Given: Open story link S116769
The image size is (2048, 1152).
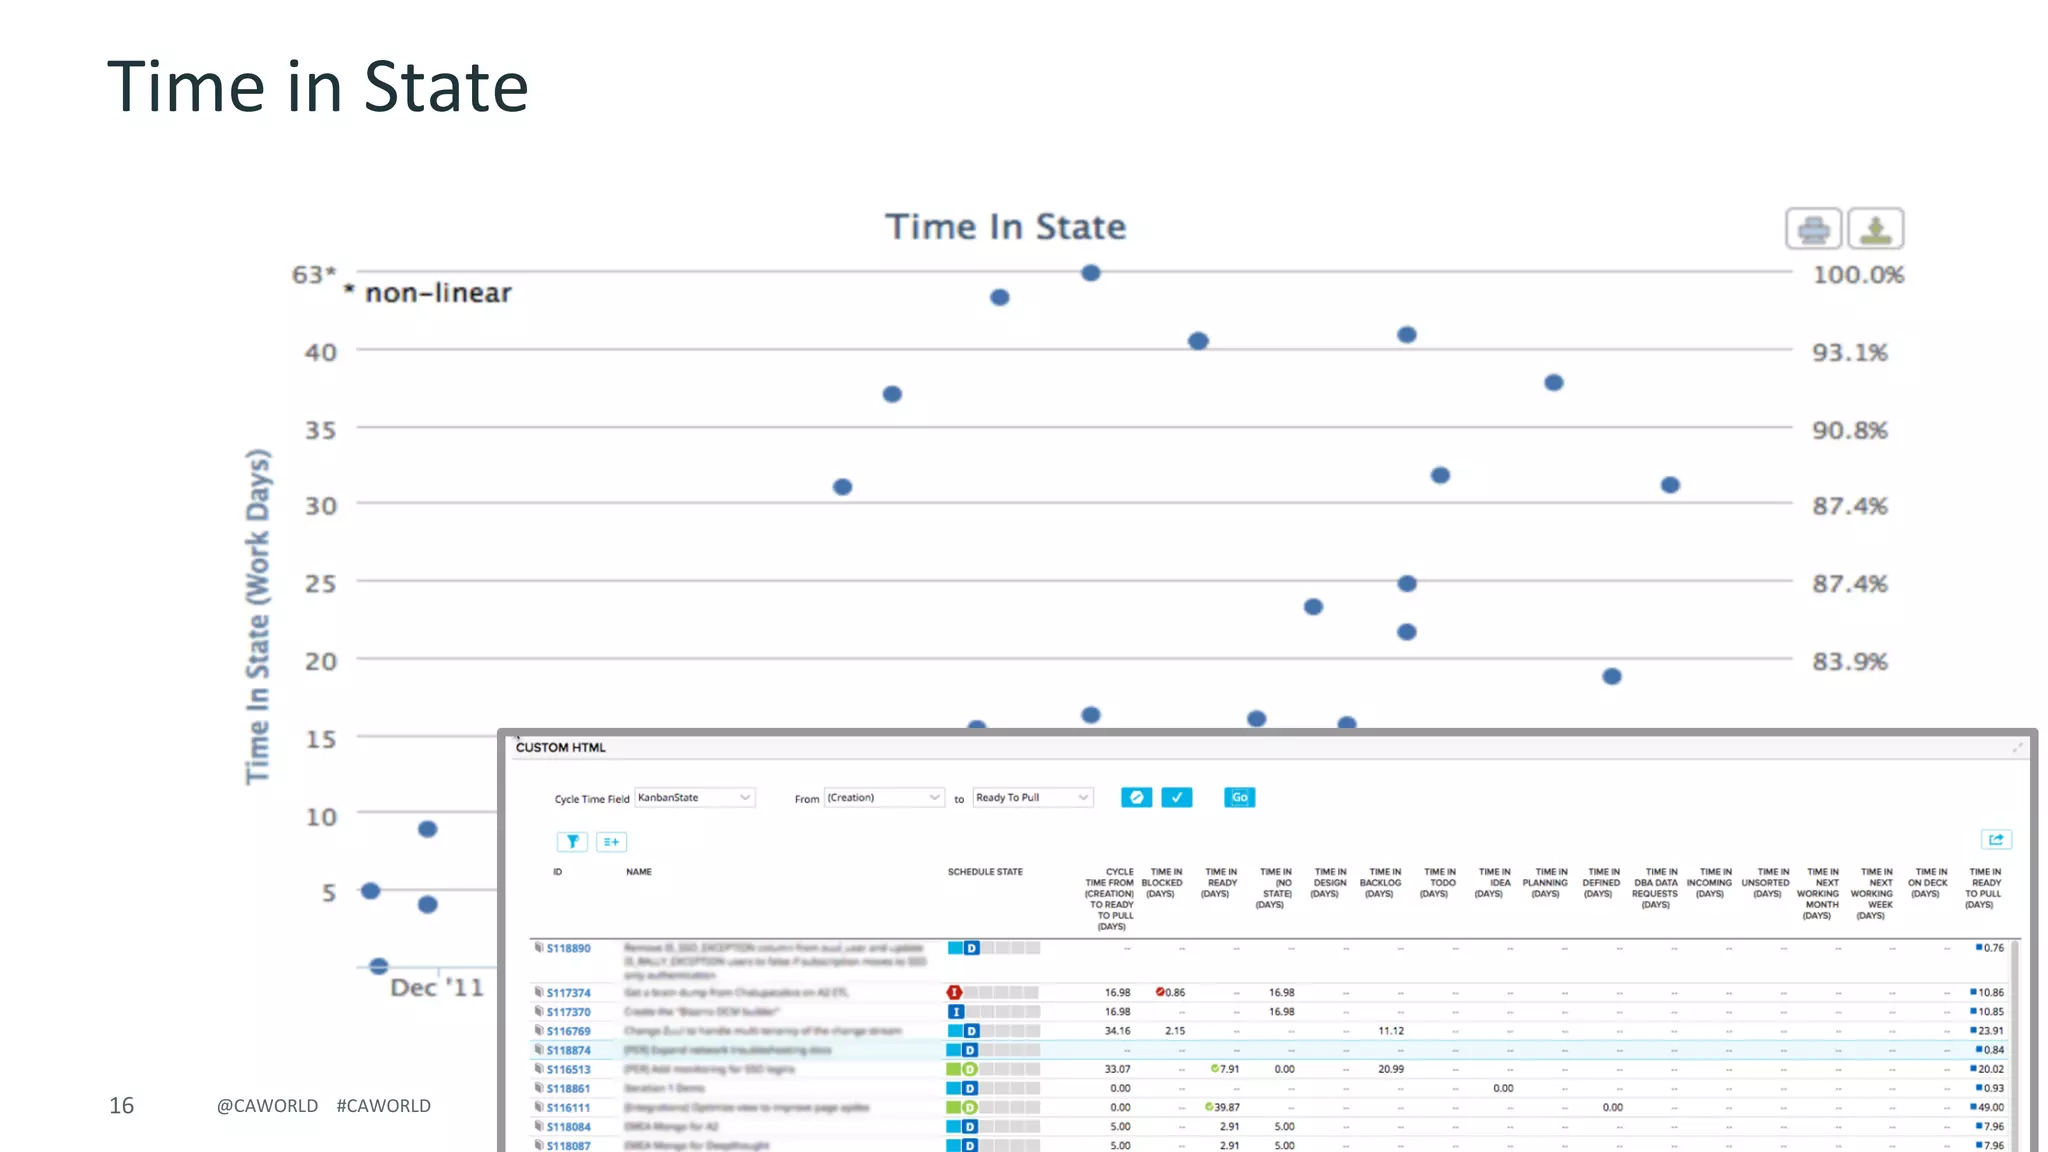Looking at the screenshot, I should pyautogui.click(x=568, y=1031).
